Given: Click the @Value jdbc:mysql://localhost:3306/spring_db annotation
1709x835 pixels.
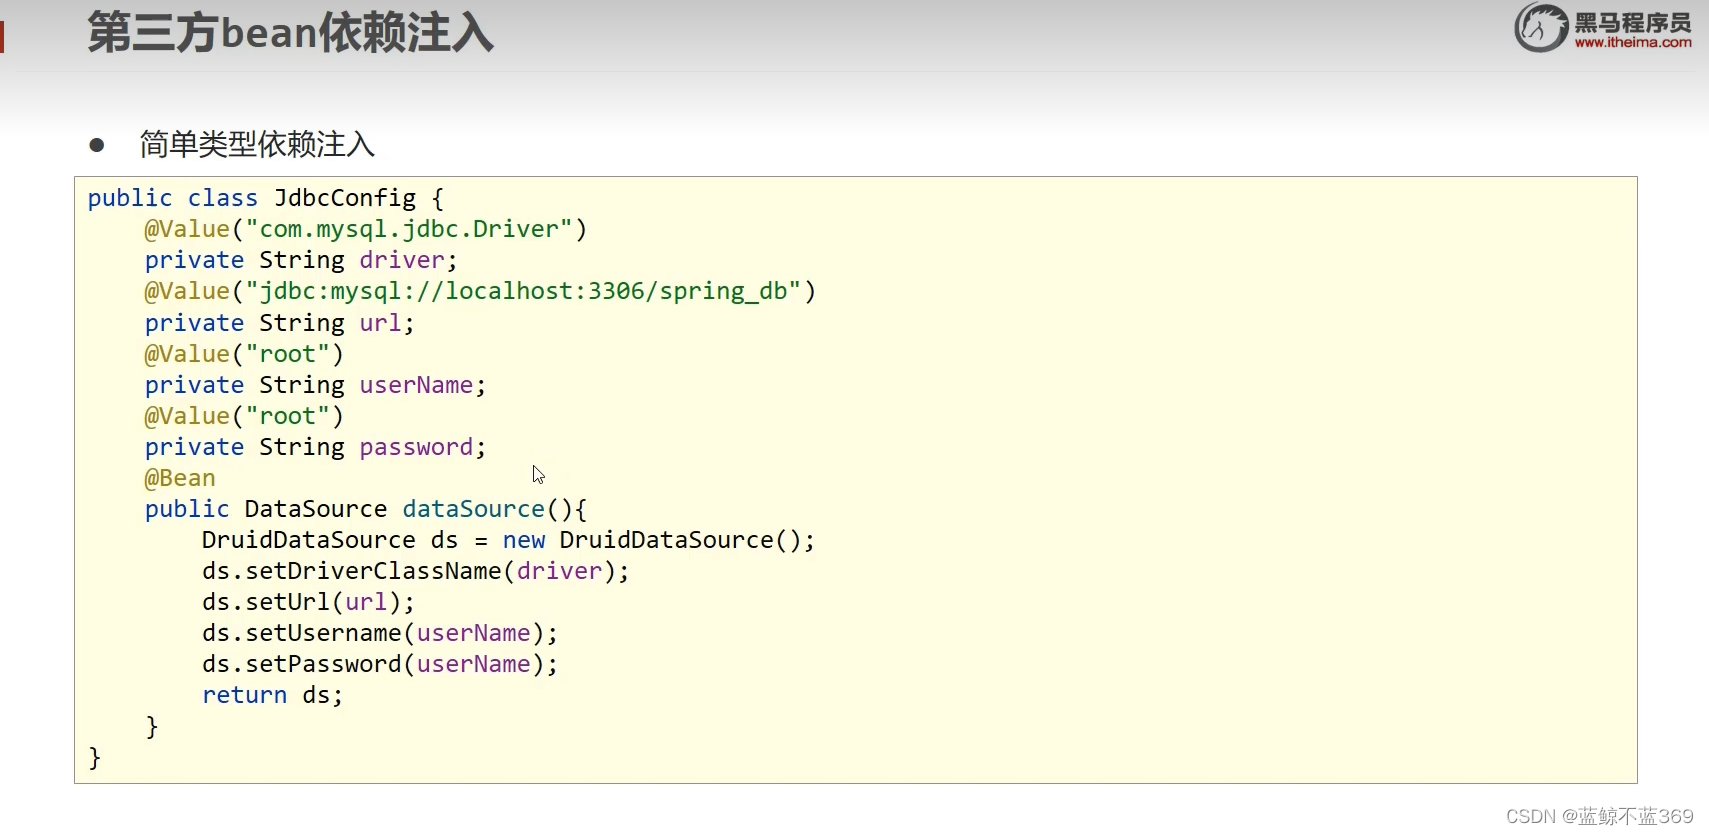Looking at the screenshot, I should (480, 291).
